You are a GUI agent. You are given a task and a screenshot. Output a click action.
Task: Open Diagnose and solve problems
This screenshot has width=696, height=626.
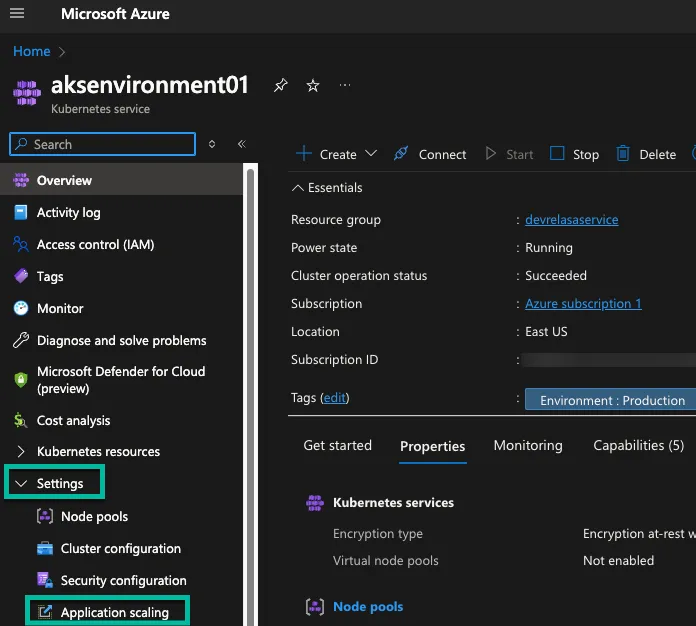tap(121, 340)
